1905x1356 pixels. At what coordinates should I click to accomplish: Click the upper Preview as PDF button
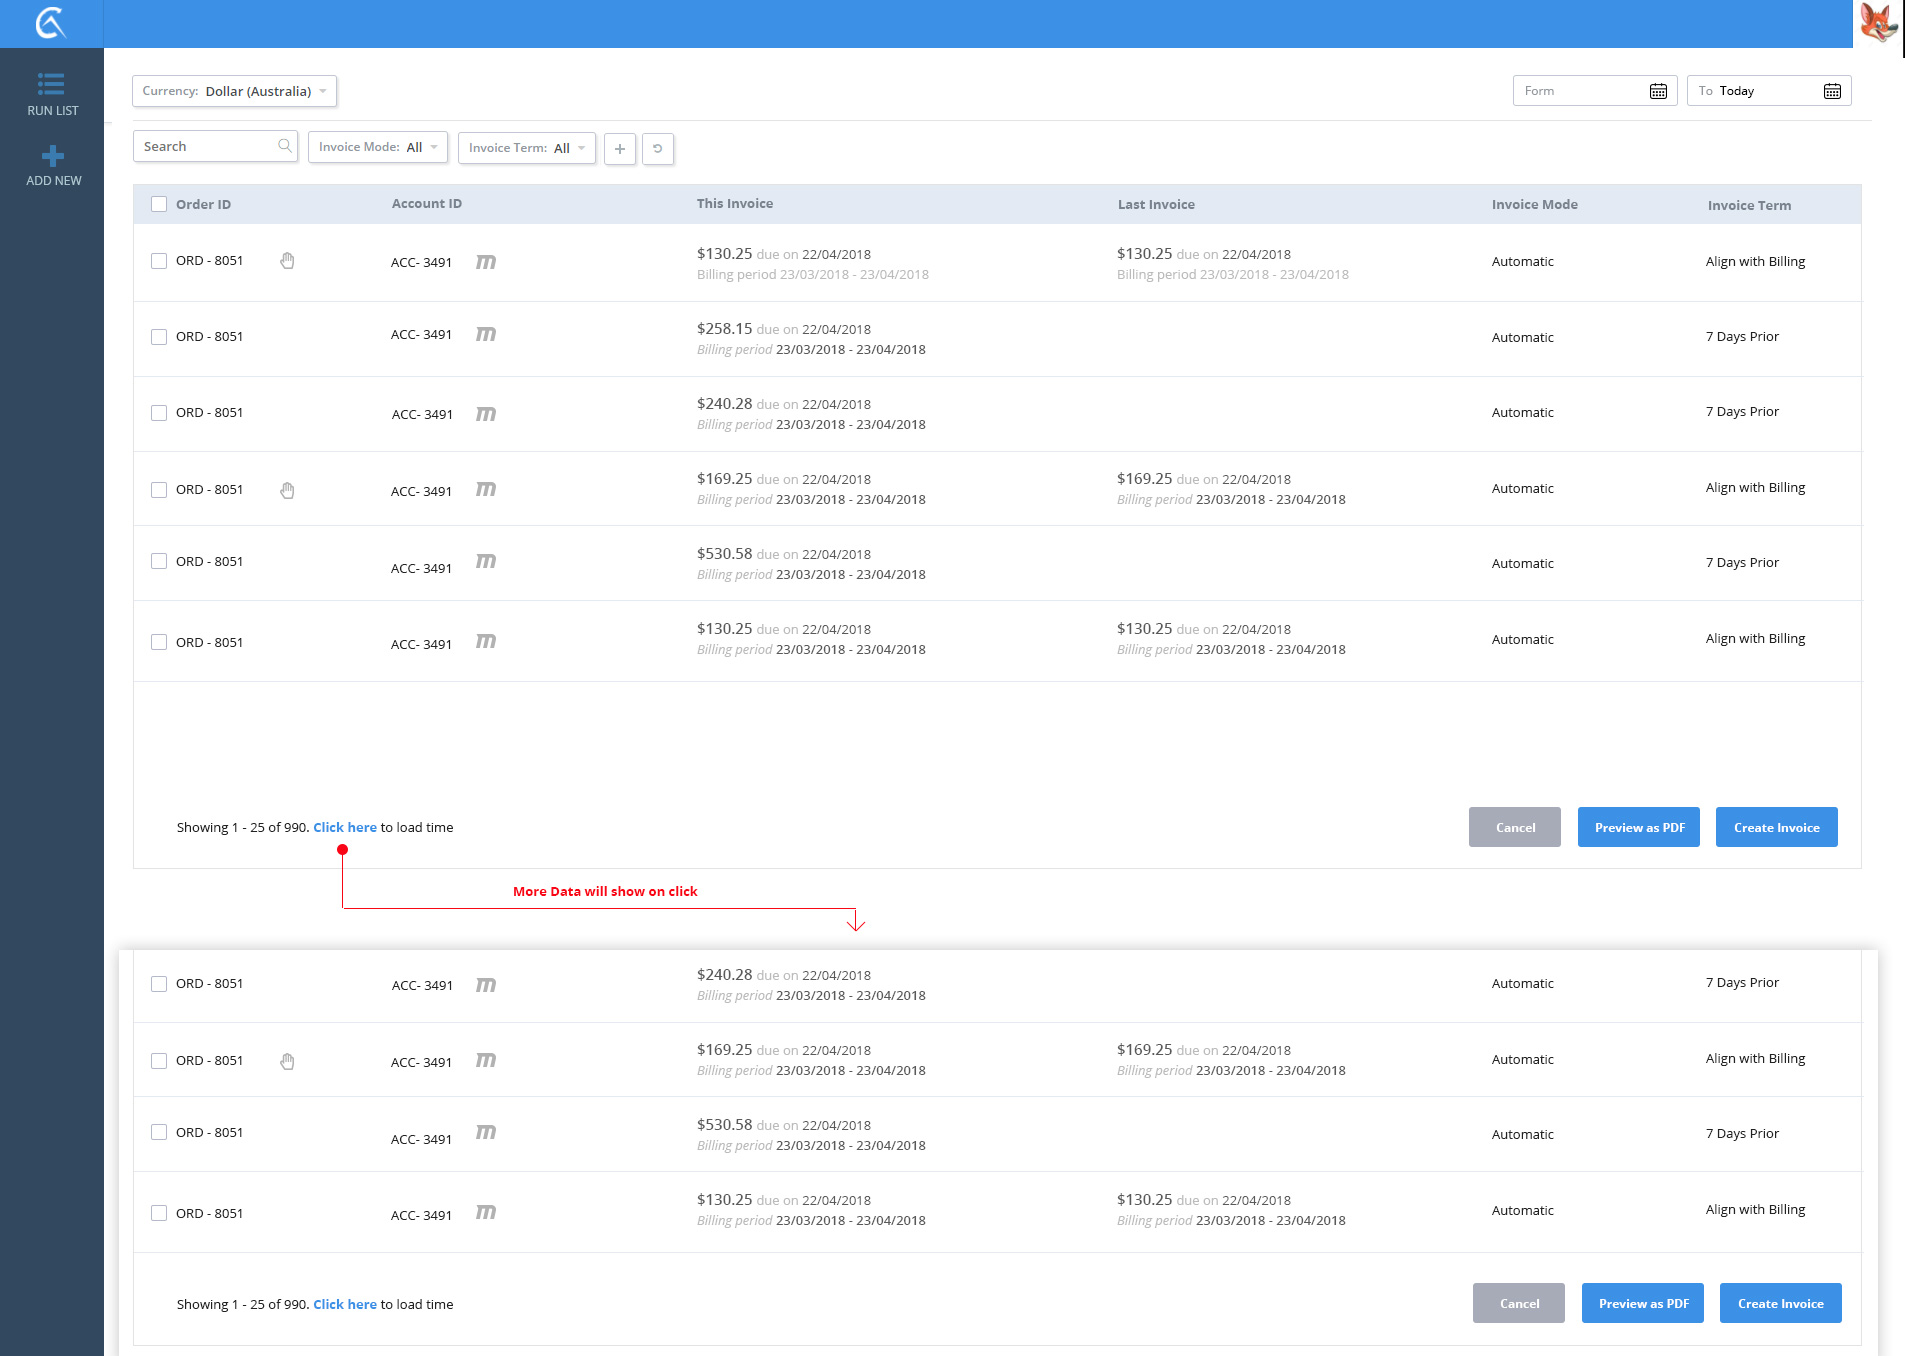tap(1638, 827)
